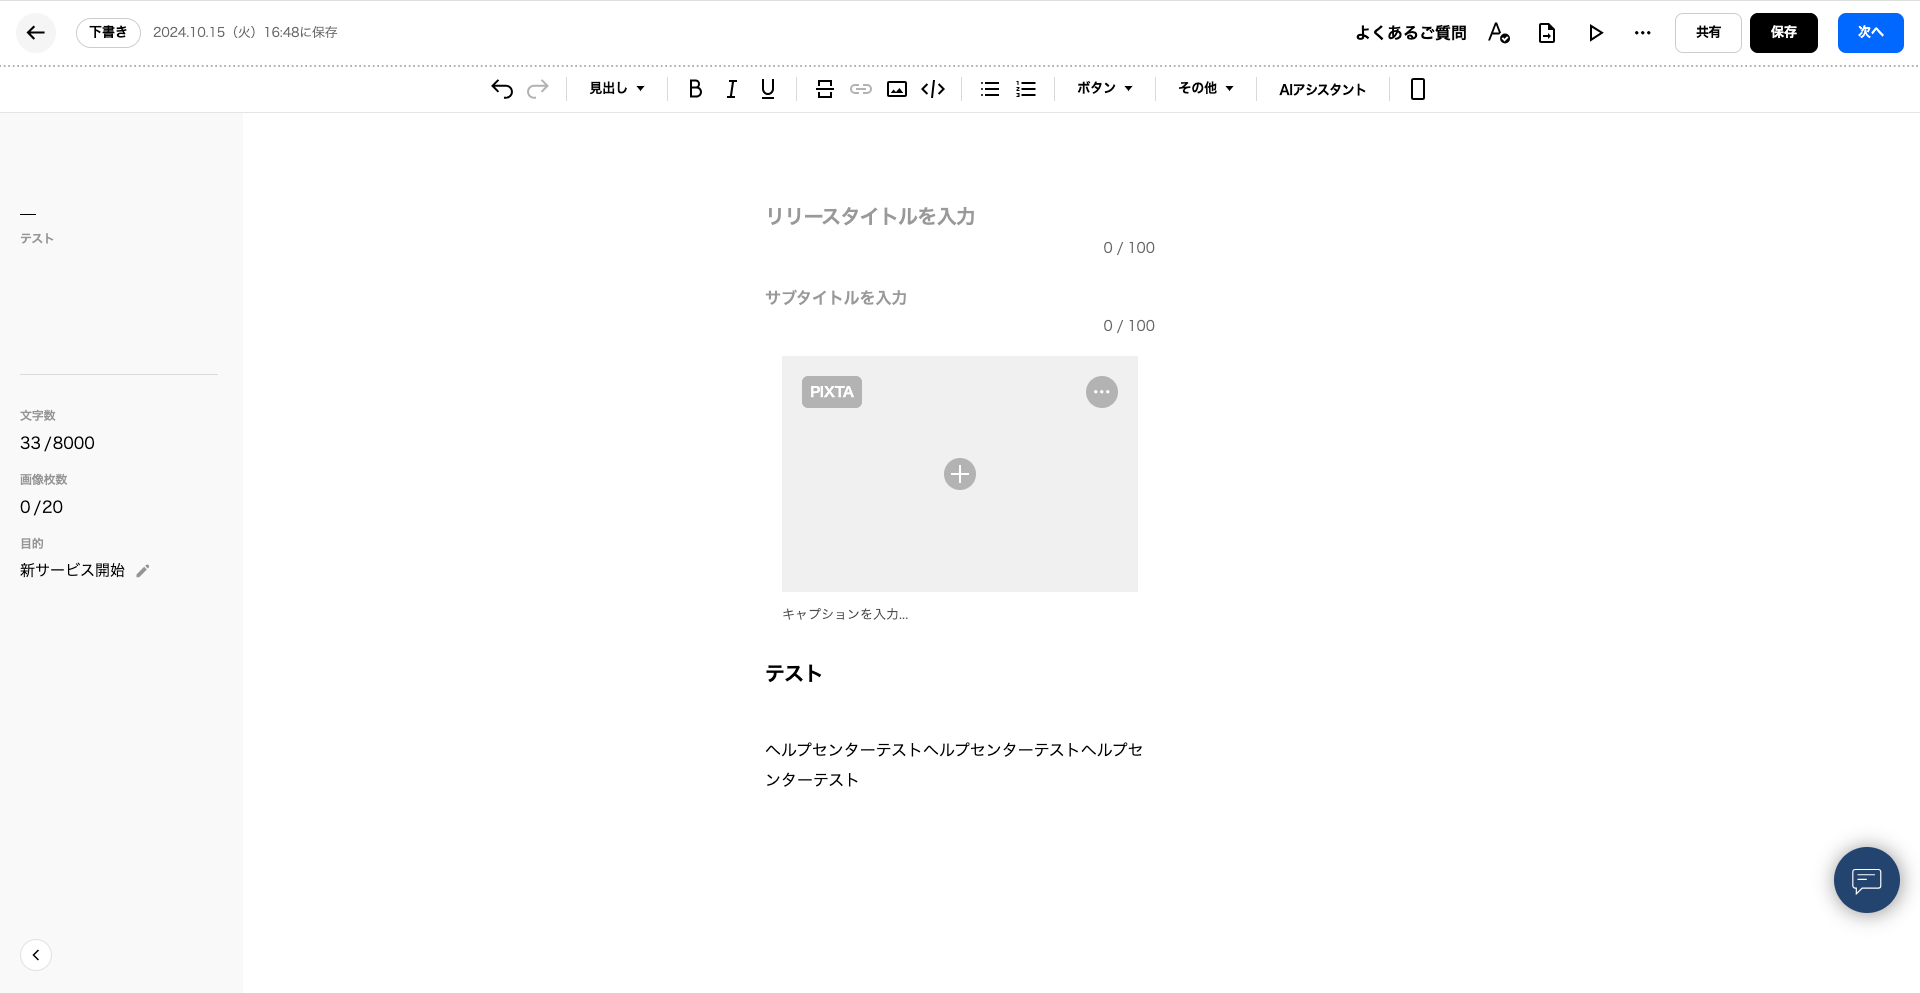Toggle bold formatting

[x=695, y=89]
